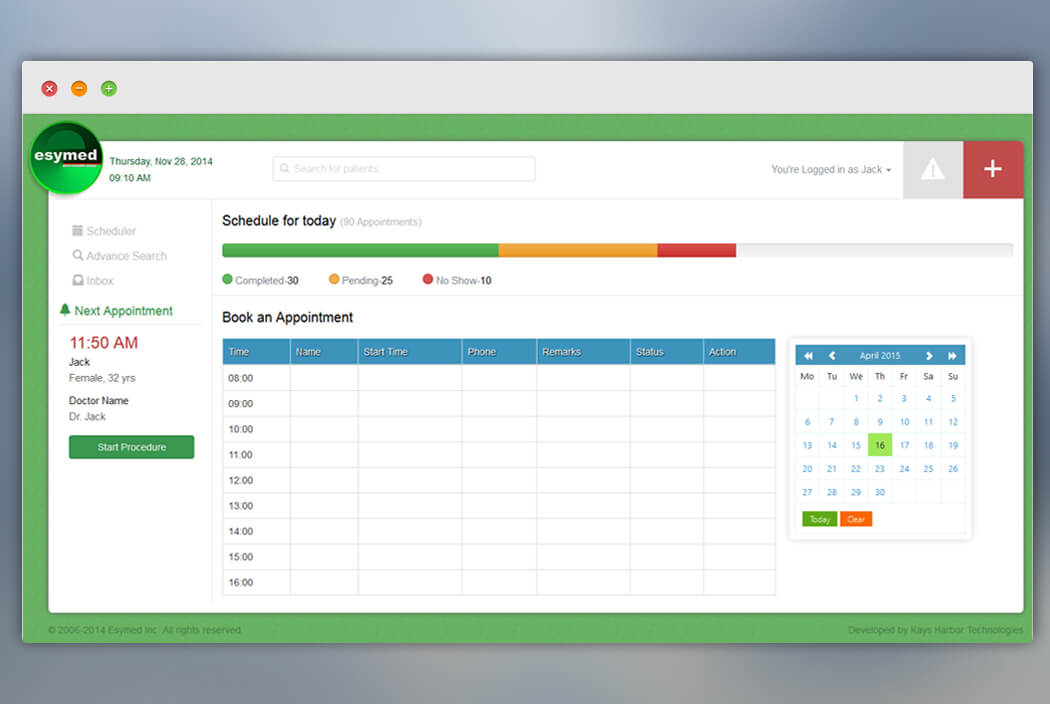Jump forward a year with double-right arrow
The width and height of the screenshot is (1050, 704).
(x=952, y=356)
